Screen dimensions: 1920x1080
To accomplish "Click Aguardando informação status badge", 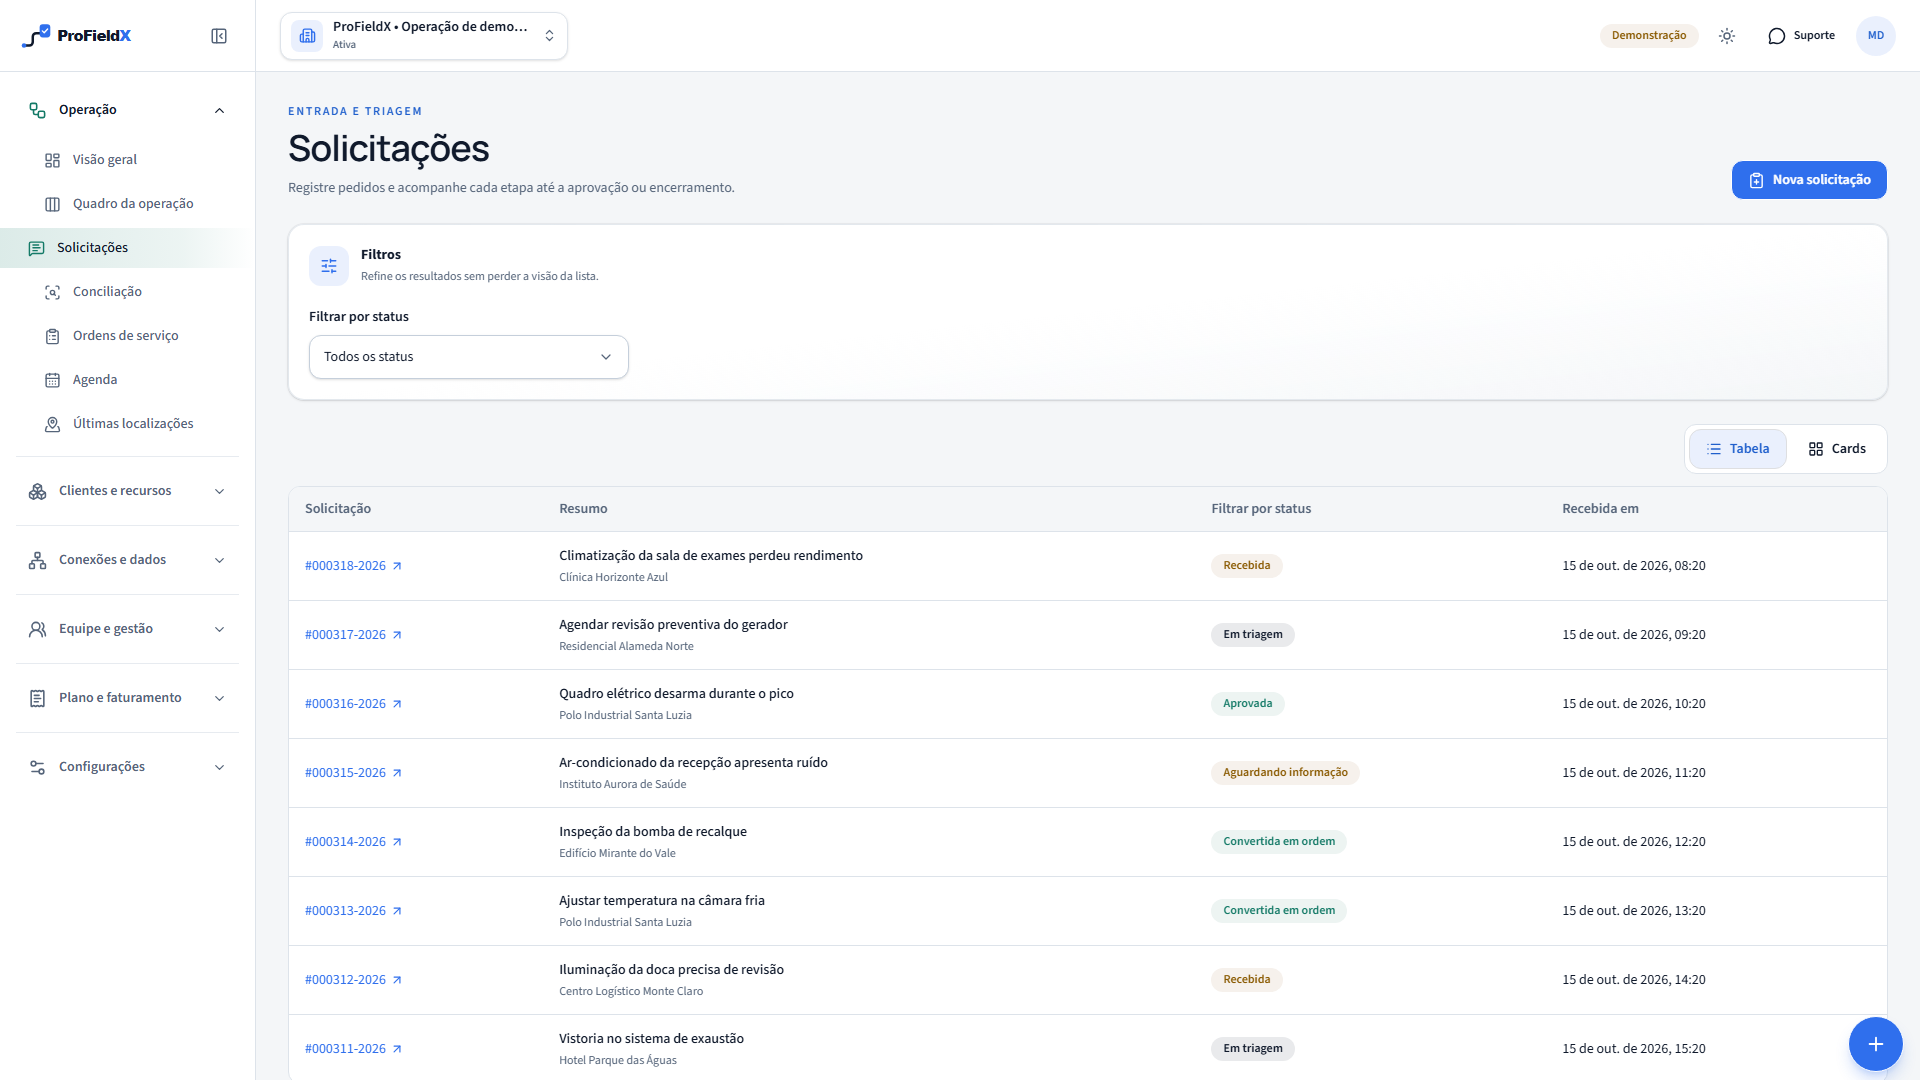I will click(x=1285, y=773).
